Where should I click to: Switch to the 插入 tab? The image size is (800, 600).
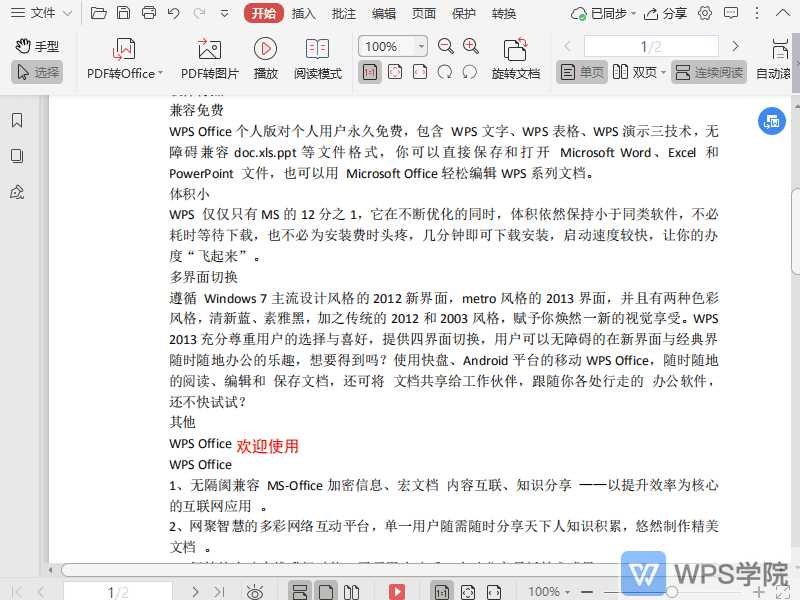click(303, 14)
